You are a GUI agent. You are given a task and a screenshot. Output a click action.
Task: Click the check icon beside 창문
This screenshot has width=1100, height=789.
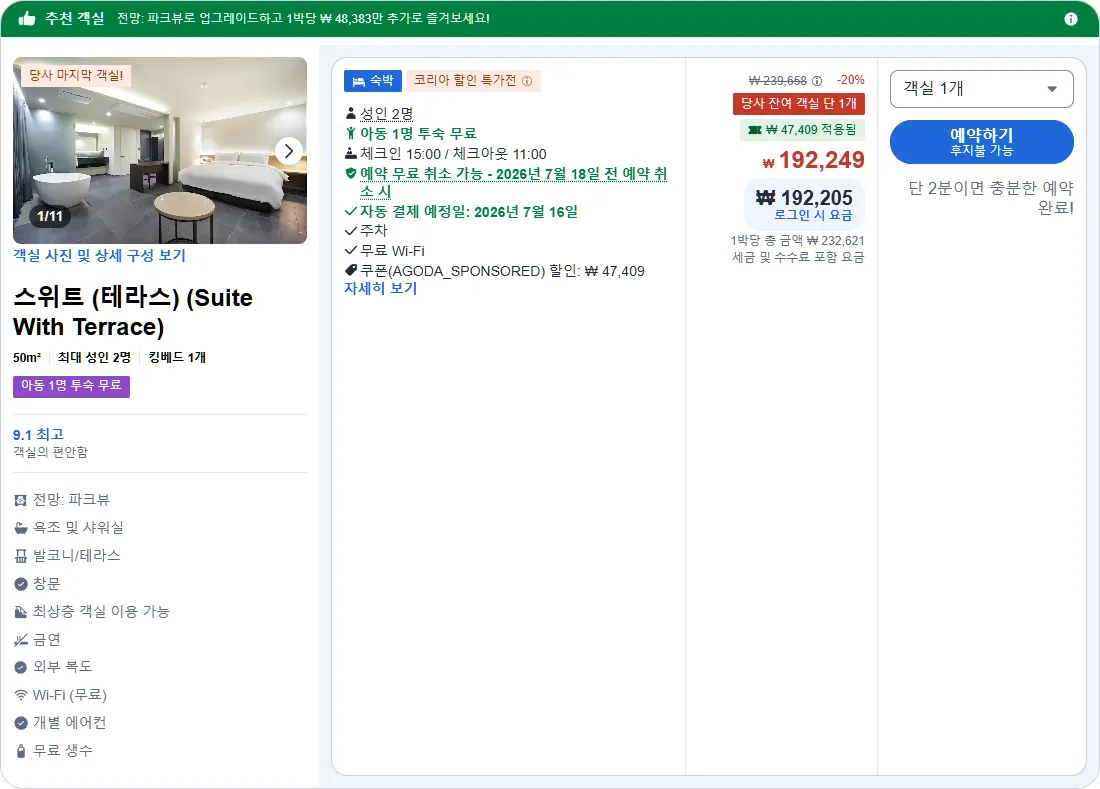click(x=20, y=584)
